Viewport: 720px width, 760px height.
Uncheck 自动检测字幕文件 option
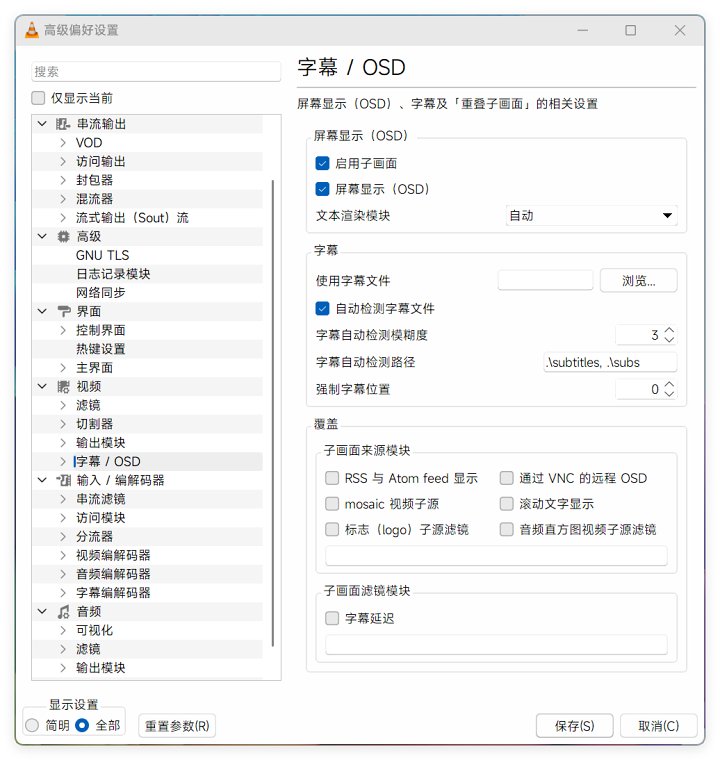[322, 309]
